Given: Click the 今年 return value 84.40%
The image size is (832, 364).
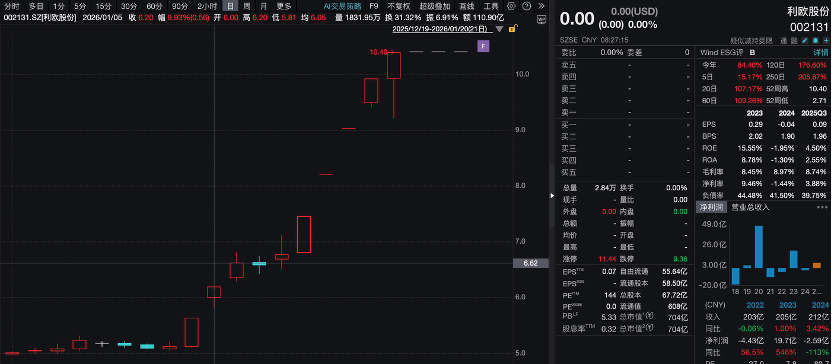Looking at the screenshot, I should [x=749, y=65].
